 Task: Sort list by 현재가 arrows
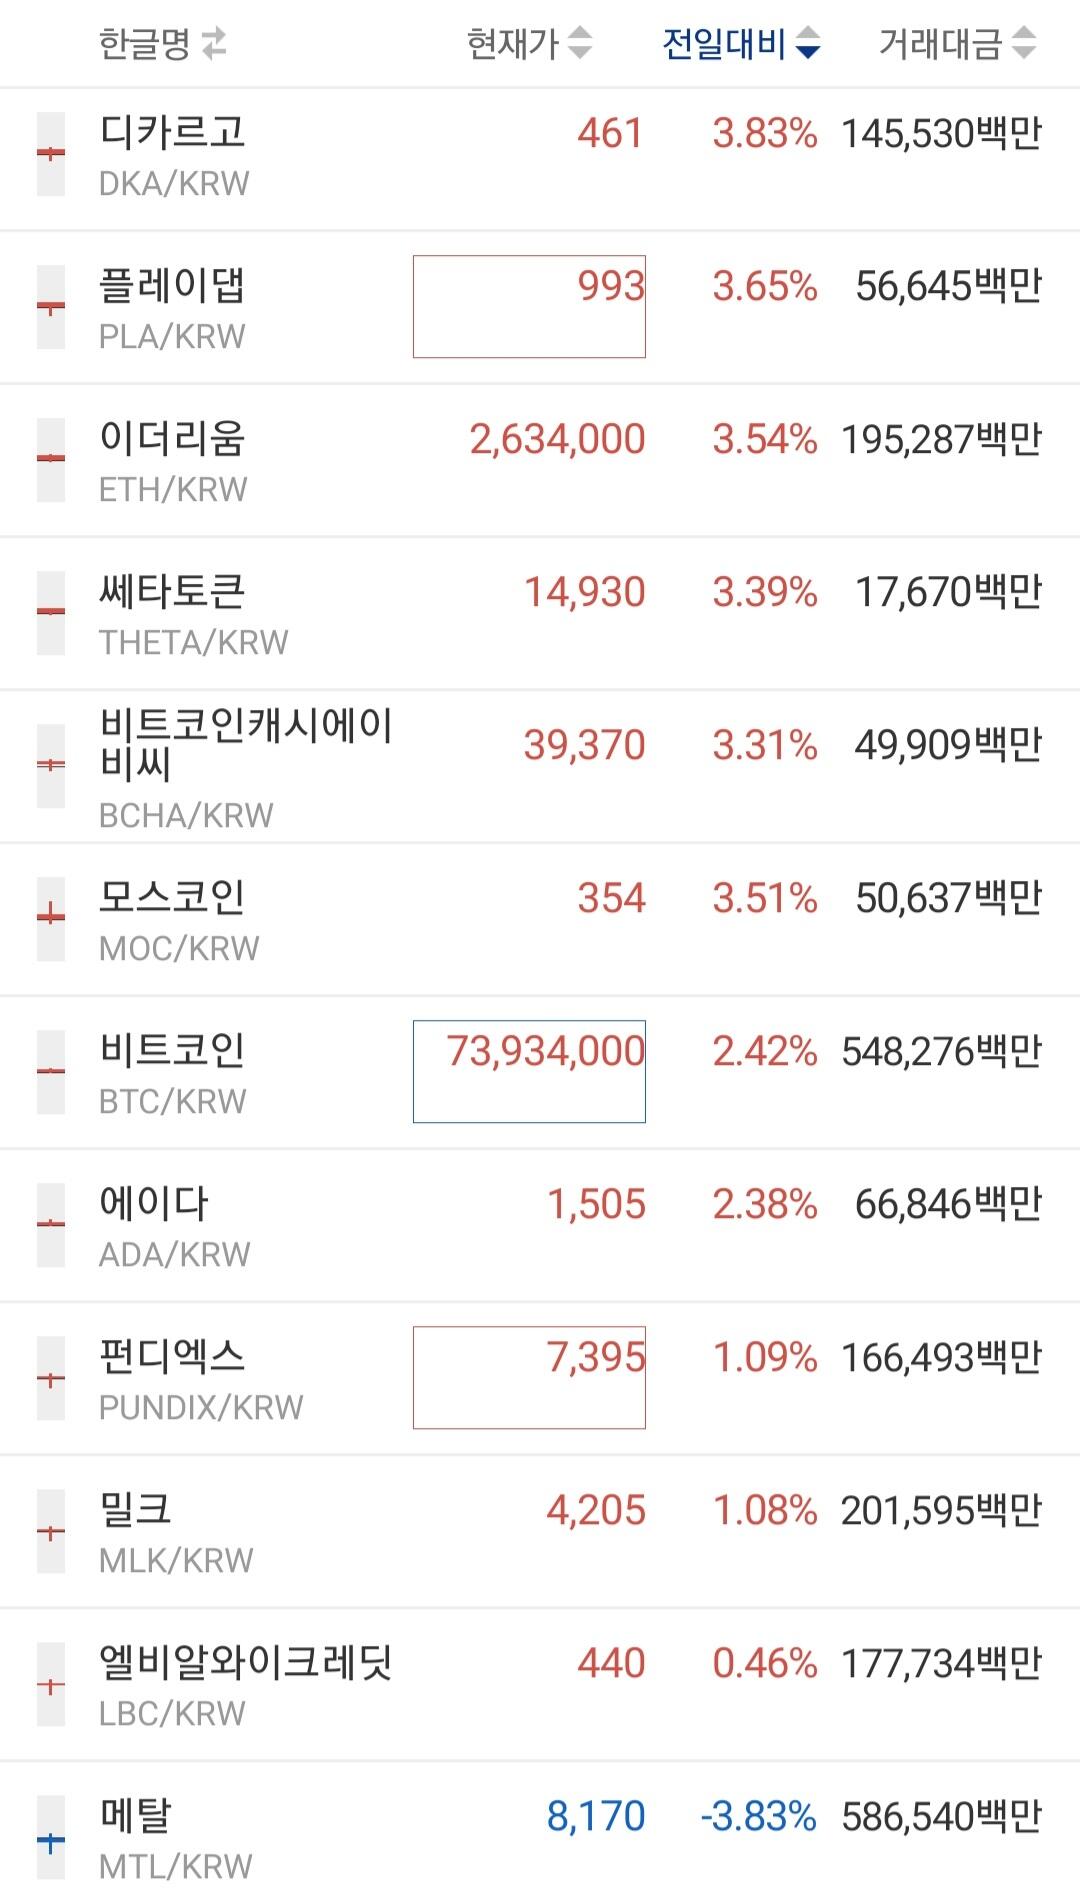tap(580, 43)
